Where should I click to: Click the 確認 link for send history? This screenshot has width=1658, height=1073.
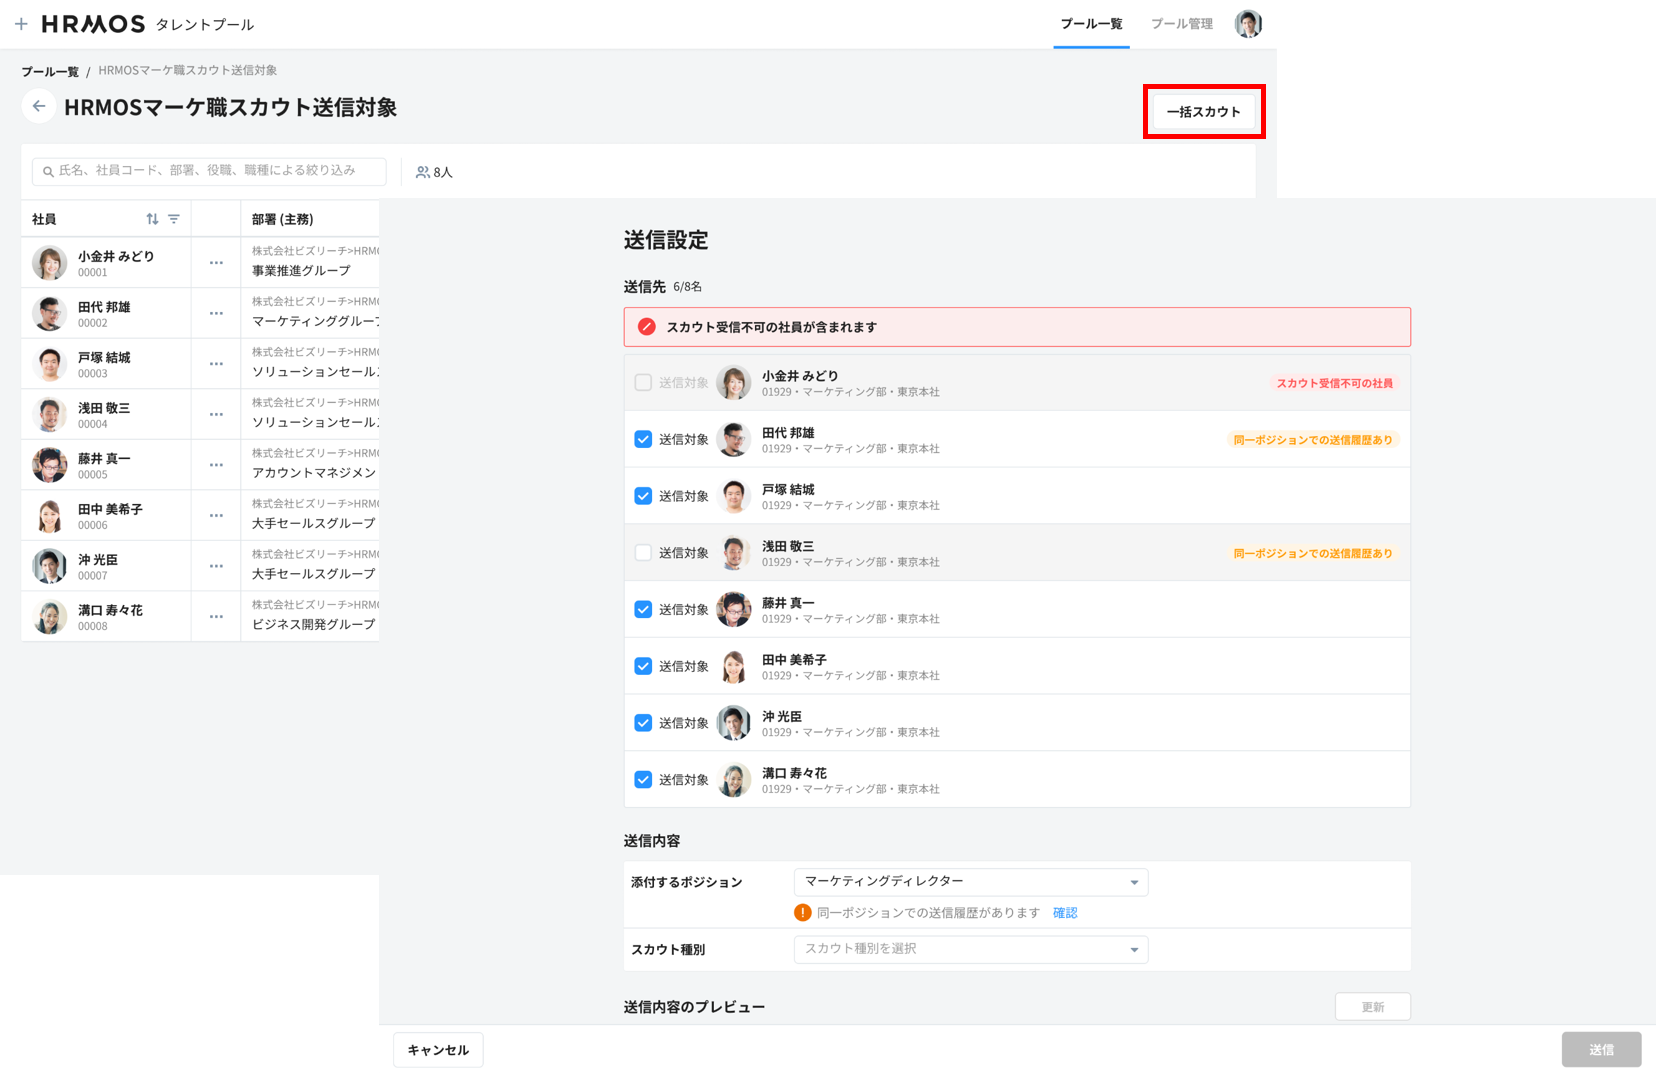1065,913
